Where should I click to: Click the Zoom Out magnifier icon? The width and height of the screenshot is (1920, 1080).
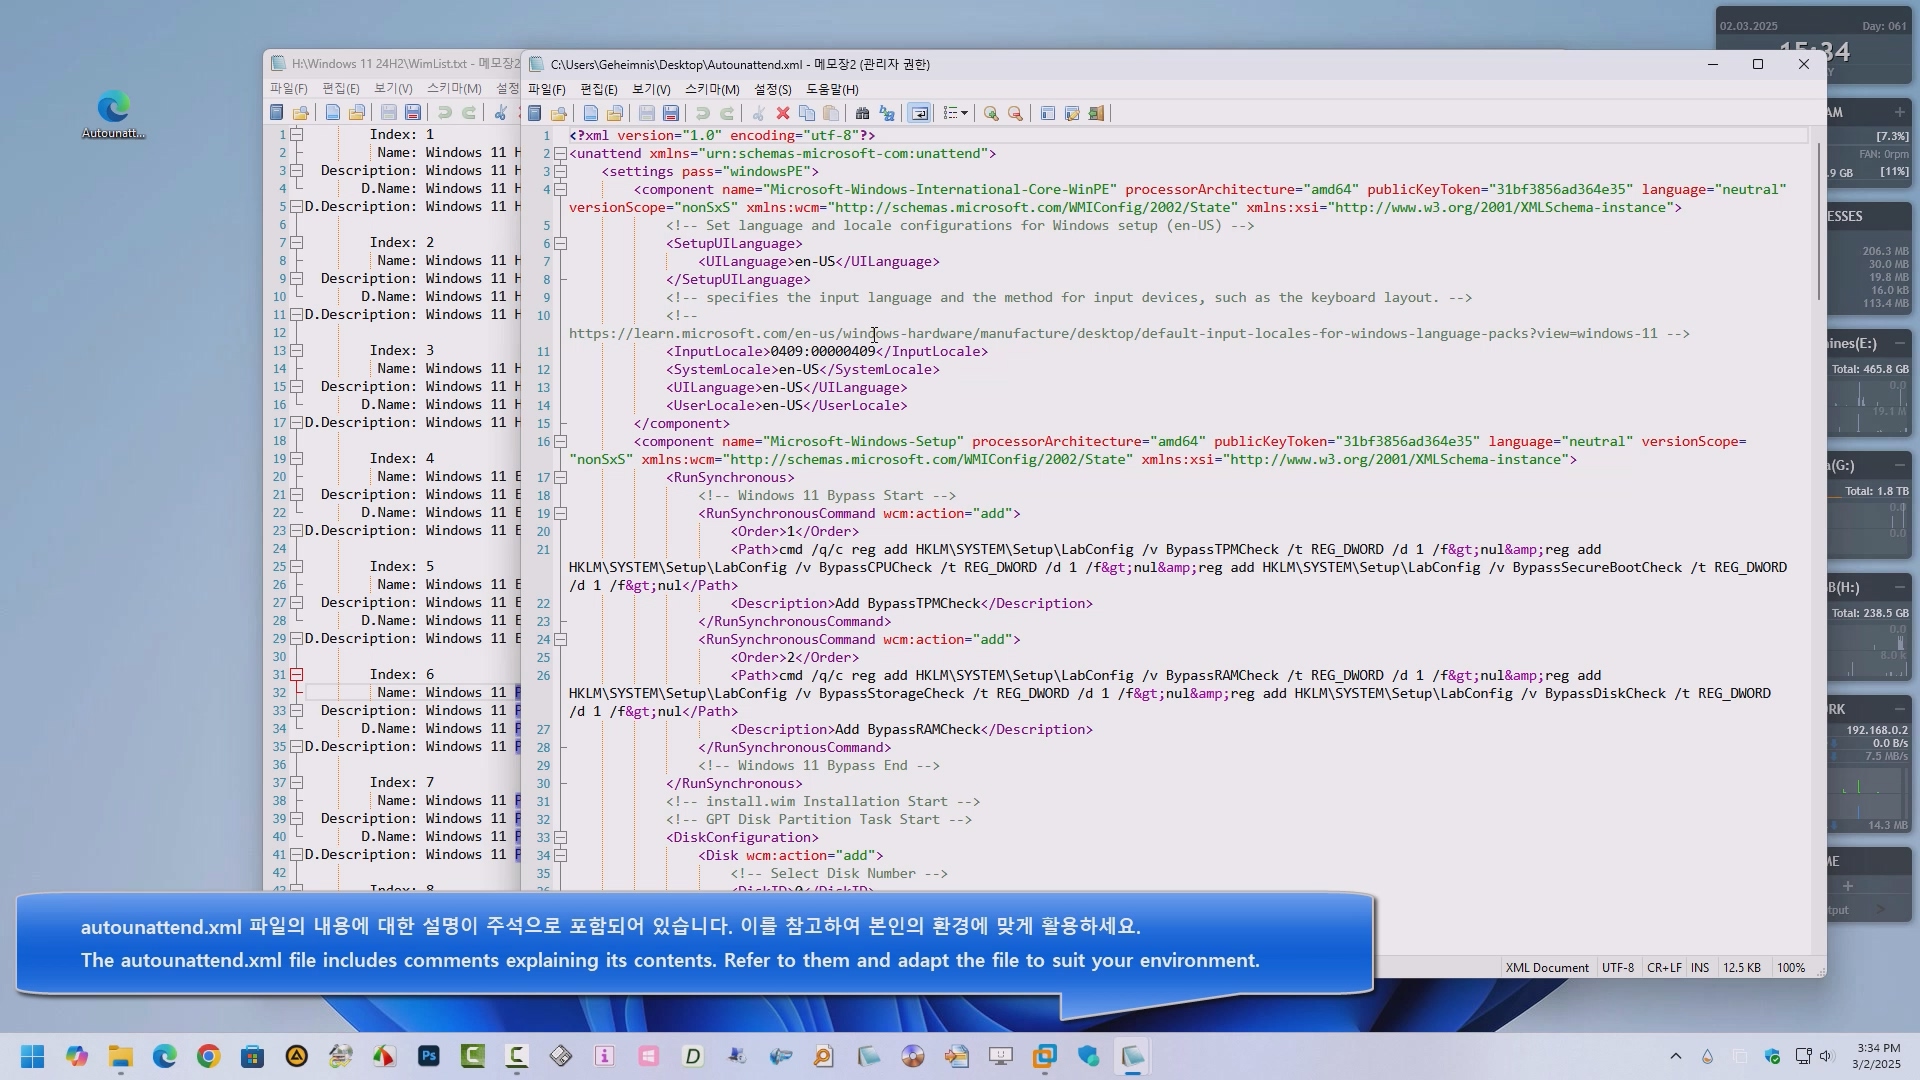[1015, 114]
